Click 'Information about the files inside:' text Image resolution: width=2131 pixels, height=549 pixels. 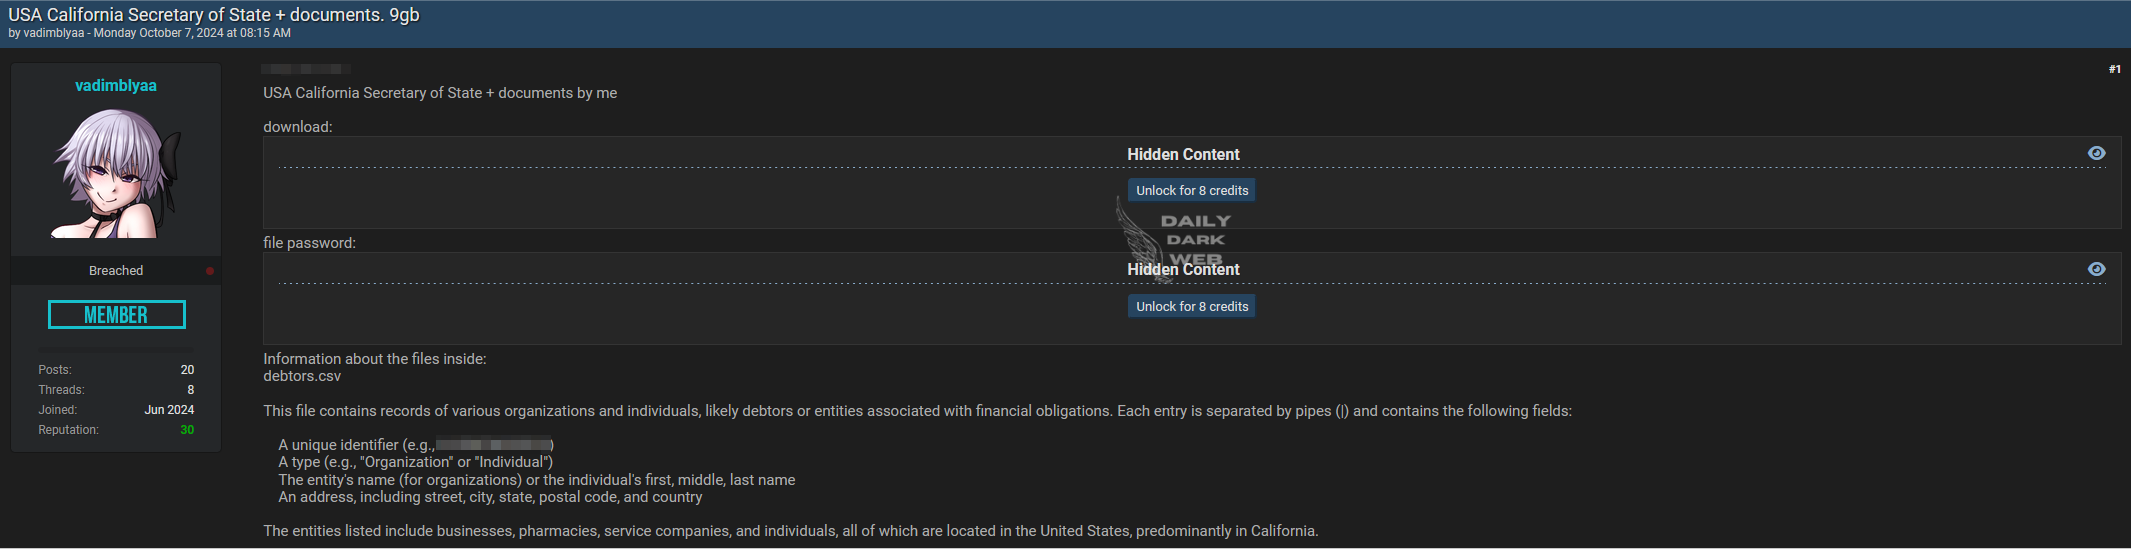point(375,359)
